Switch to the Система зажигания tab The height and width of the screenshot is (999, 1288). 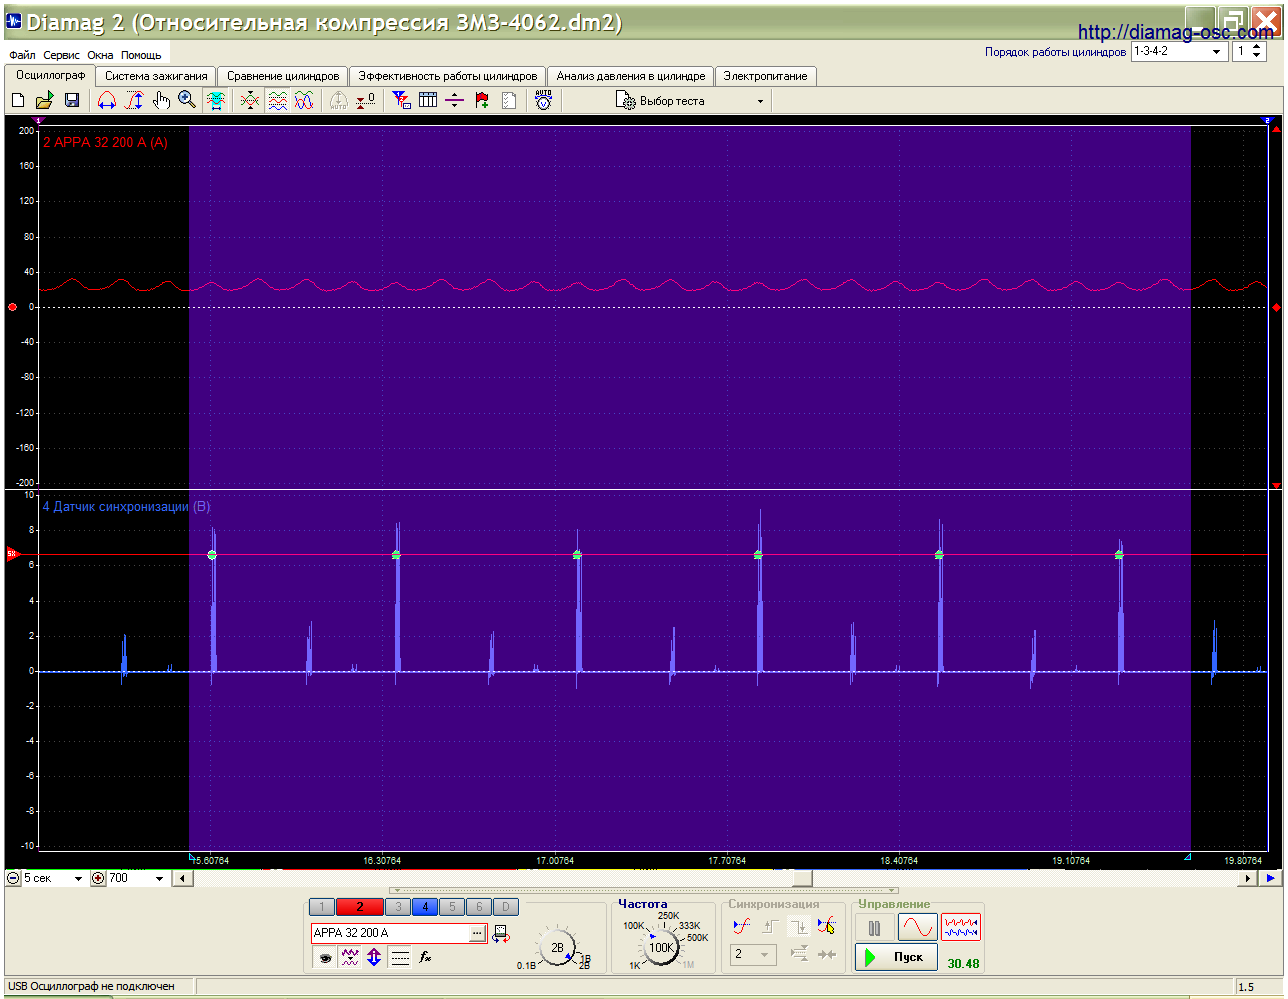[x=156, y=76]
